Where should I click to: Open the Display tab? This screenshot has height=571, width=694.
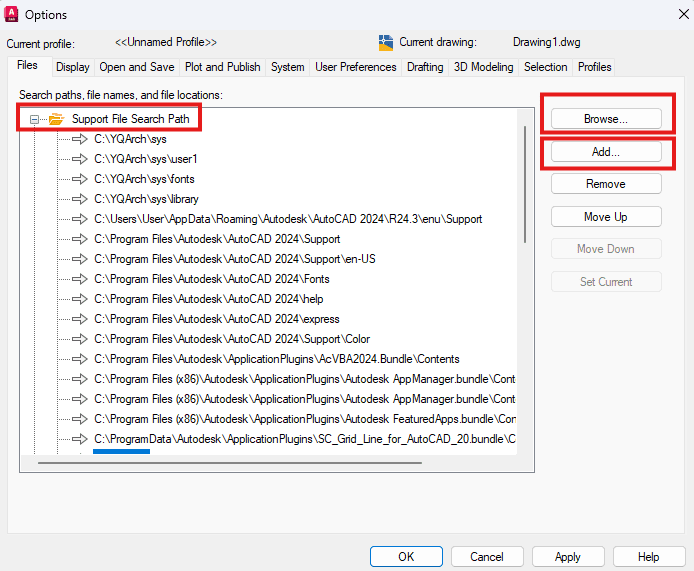pyautogui.click(x=73, y=67)
